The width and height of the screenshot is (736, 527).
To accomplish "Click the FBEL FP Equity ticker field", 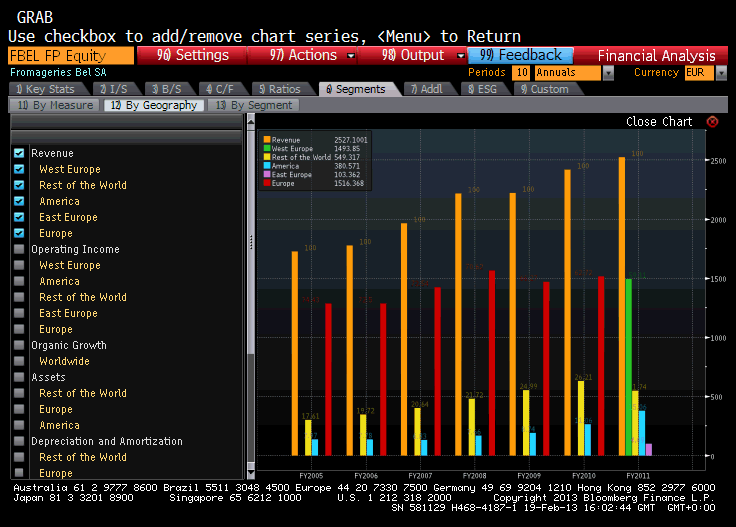I will pyautogui.click(x=70, y=56).
